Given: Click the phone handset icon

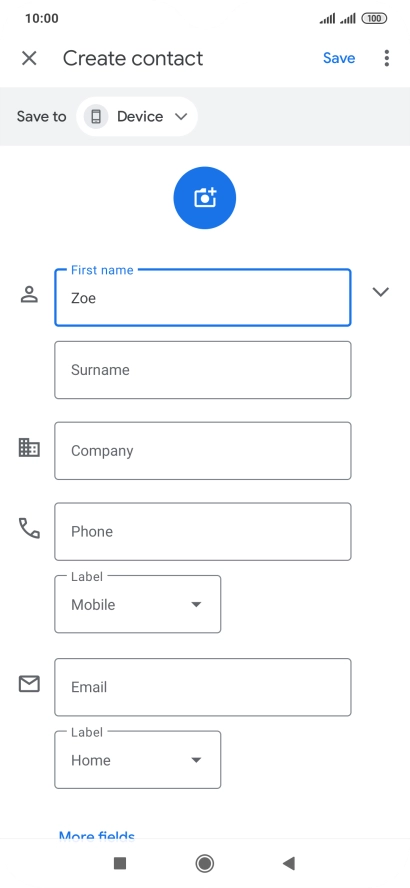Looking at the screenshot, I should [x=29, y=528].
